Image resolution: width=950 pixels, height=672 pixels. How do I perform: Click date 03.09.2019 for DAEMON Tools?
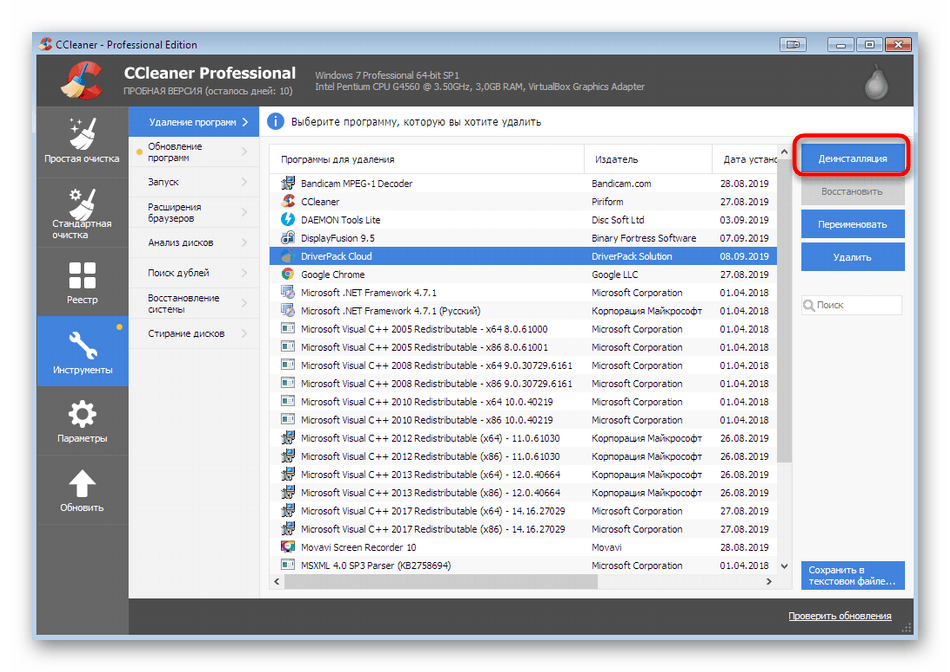[x=744, y=220]
